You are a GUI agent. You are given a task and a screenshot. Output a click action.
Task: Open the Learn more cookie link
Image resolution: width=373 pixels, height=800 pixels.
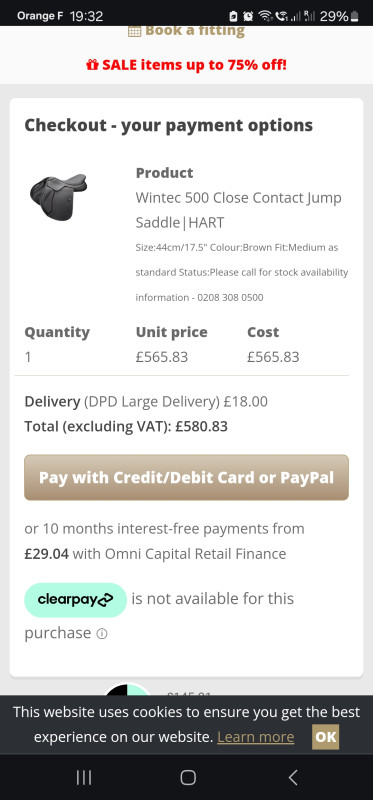(256, 737)
